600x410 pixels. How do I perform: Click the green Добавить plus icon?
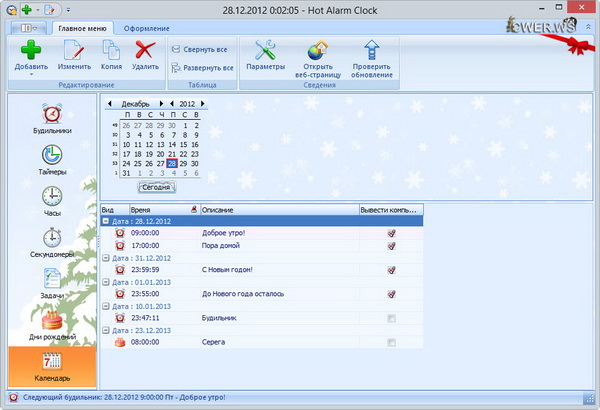[31, 50]
